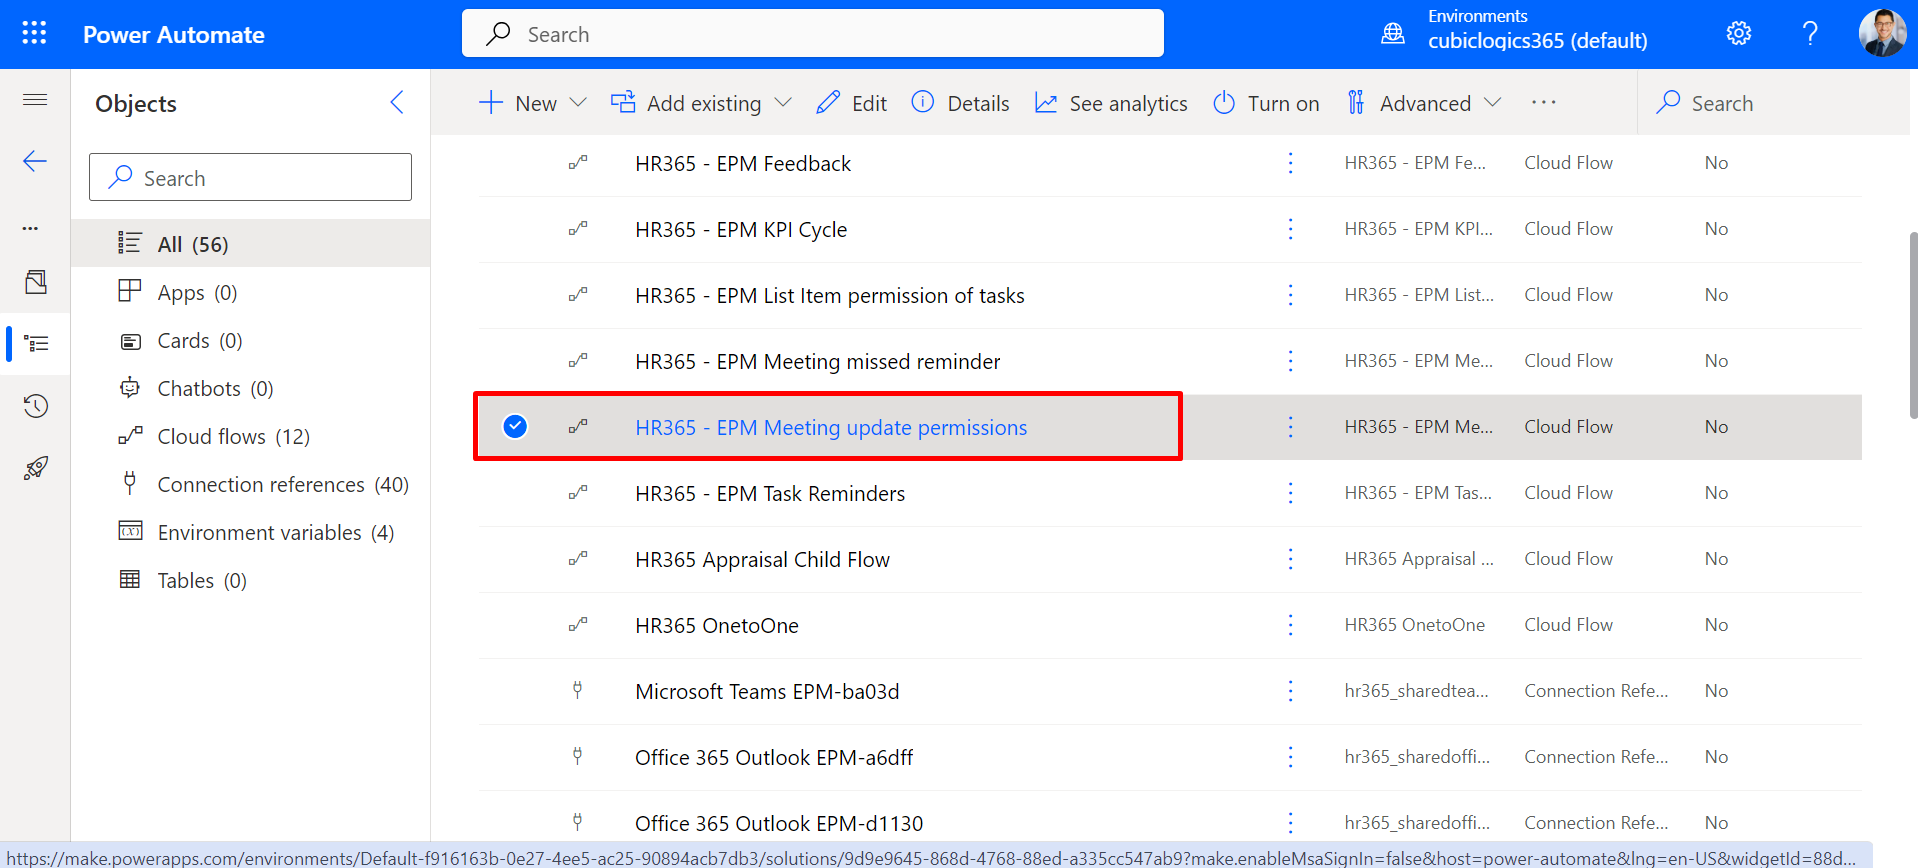This screenshot has height=868, width=1918.
Task: Select Chatbots (0) in Objects list
Action: coord(250,388)
